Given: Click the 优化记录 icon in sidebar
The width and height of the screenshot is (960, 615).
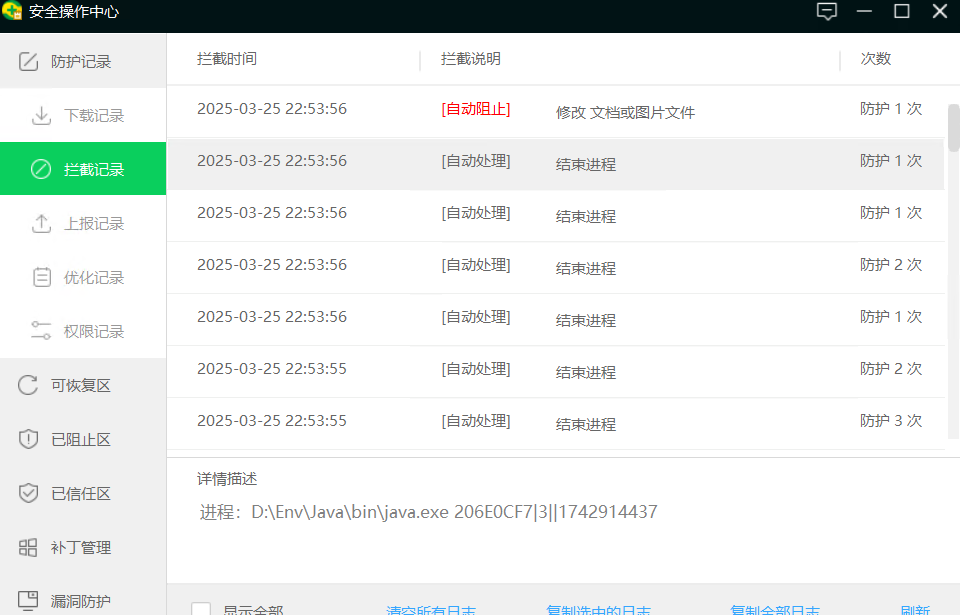Looking at the screenshot, I should point(41,278).
